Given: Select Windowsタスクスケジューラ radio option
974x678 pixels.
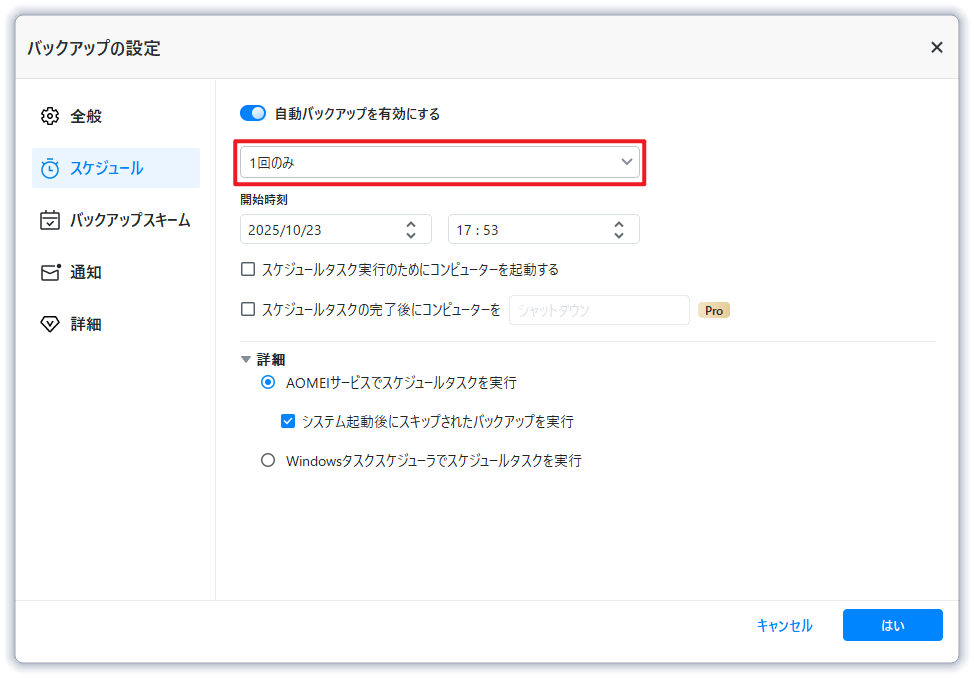Looking at the screenshot, I should click(x=268, y=460).
